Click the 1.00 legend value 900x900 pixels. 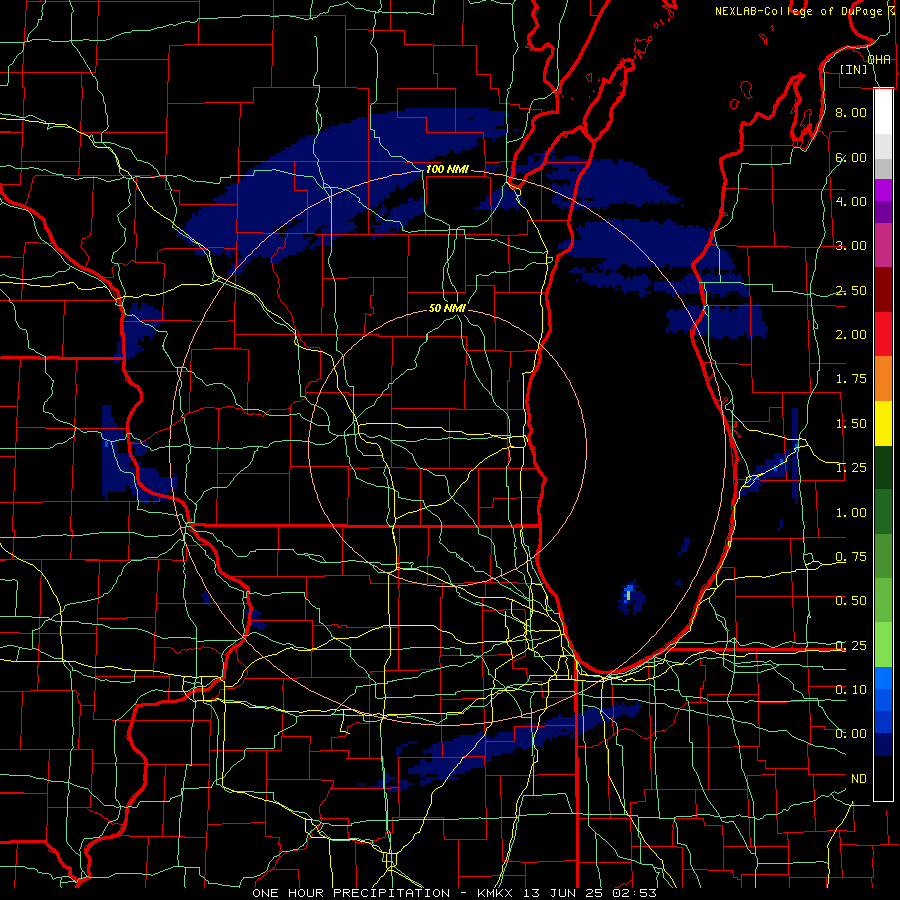click(851, 513)
